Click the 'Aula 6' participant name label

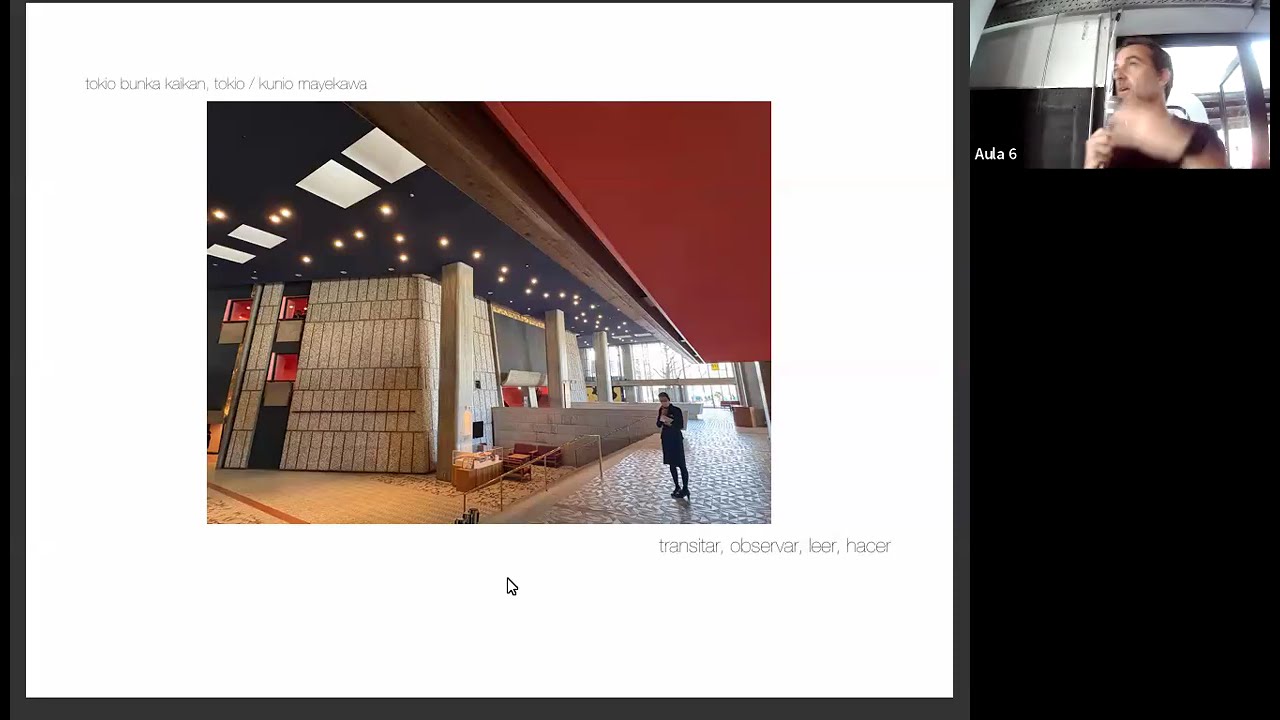996,154
